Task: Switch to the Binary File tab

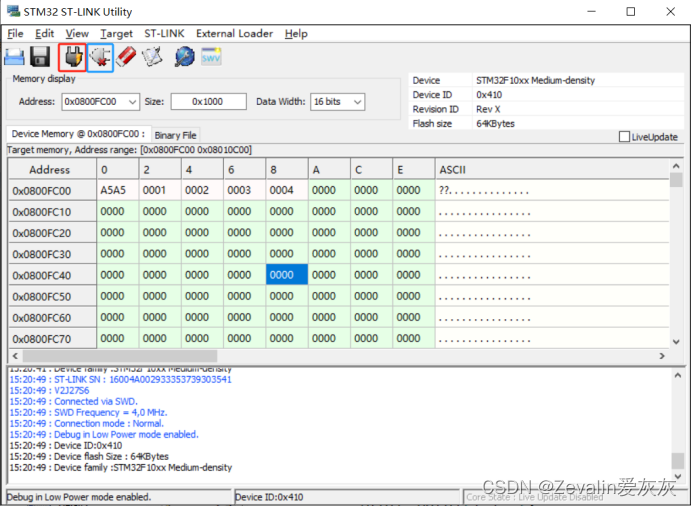Action: (175, 135)
